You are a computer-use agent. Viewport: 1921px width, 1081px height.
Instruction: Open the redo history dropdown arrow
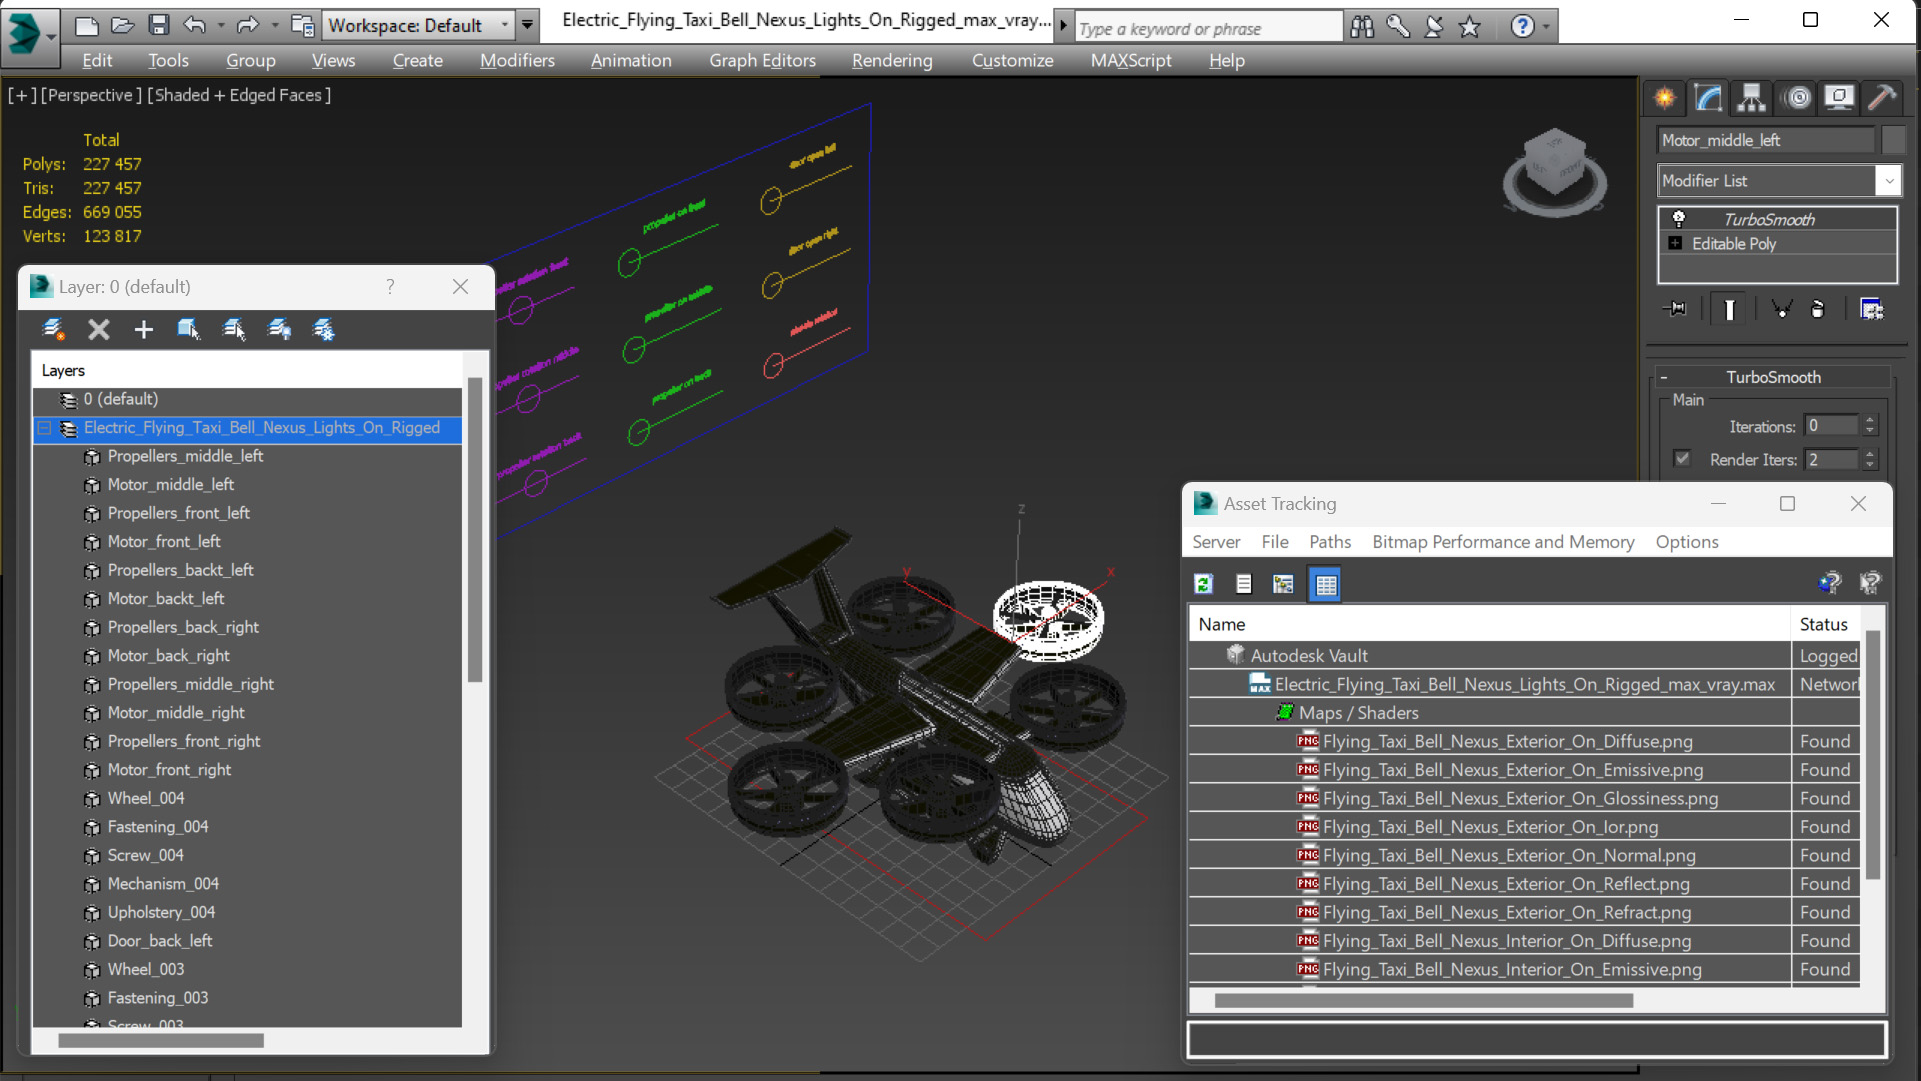(x=274, y=25)
